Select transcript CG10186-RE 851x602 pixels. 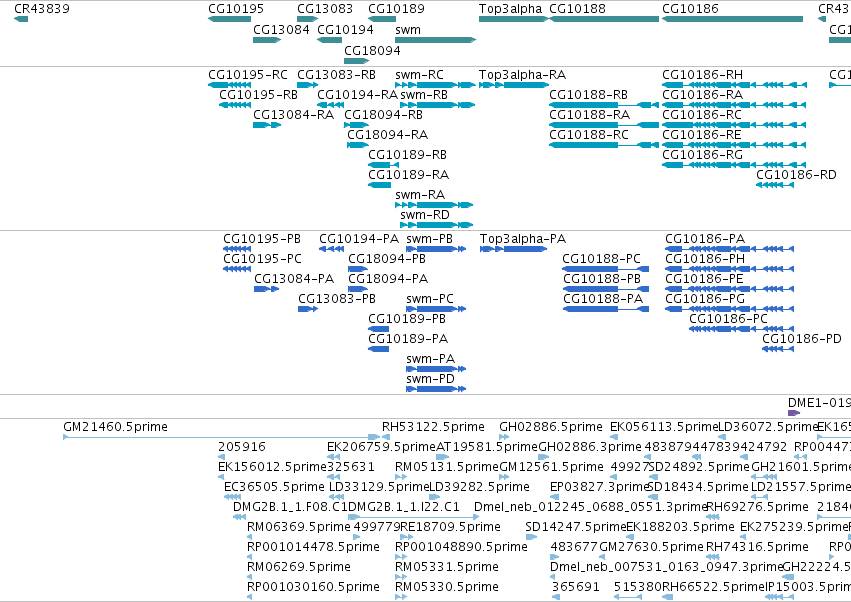pos(734,145)
